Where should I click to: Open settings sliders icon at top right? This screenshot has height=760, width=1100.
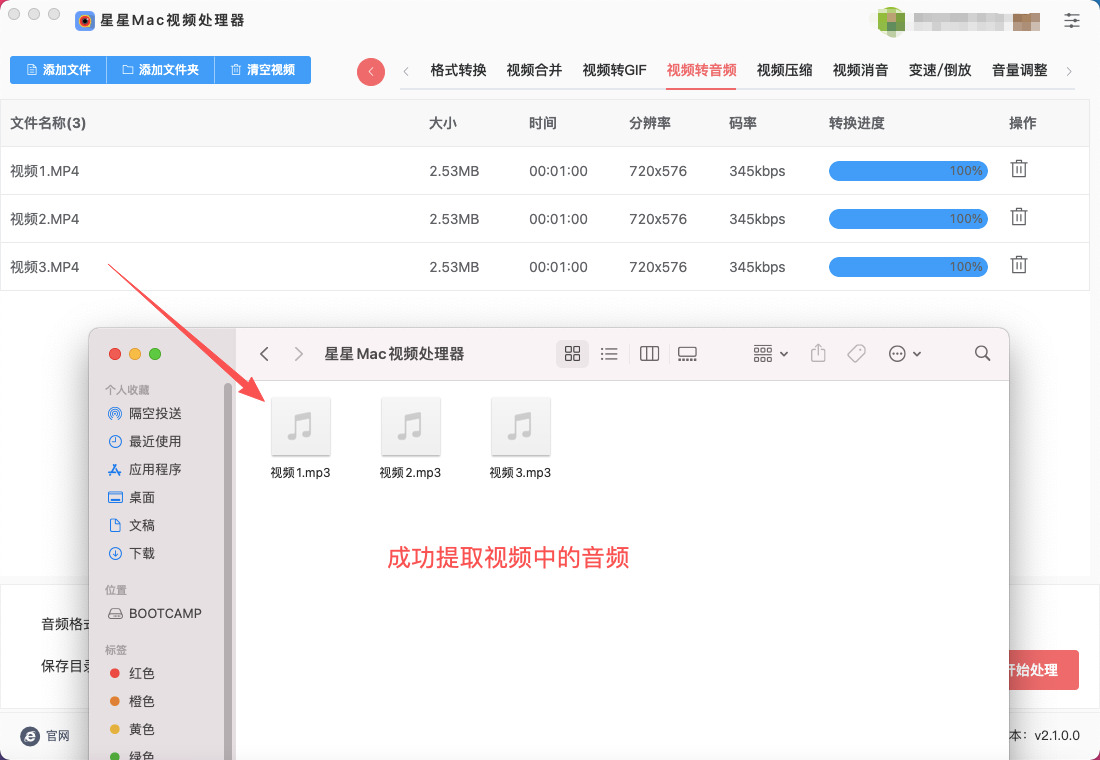coord(1072,20)
